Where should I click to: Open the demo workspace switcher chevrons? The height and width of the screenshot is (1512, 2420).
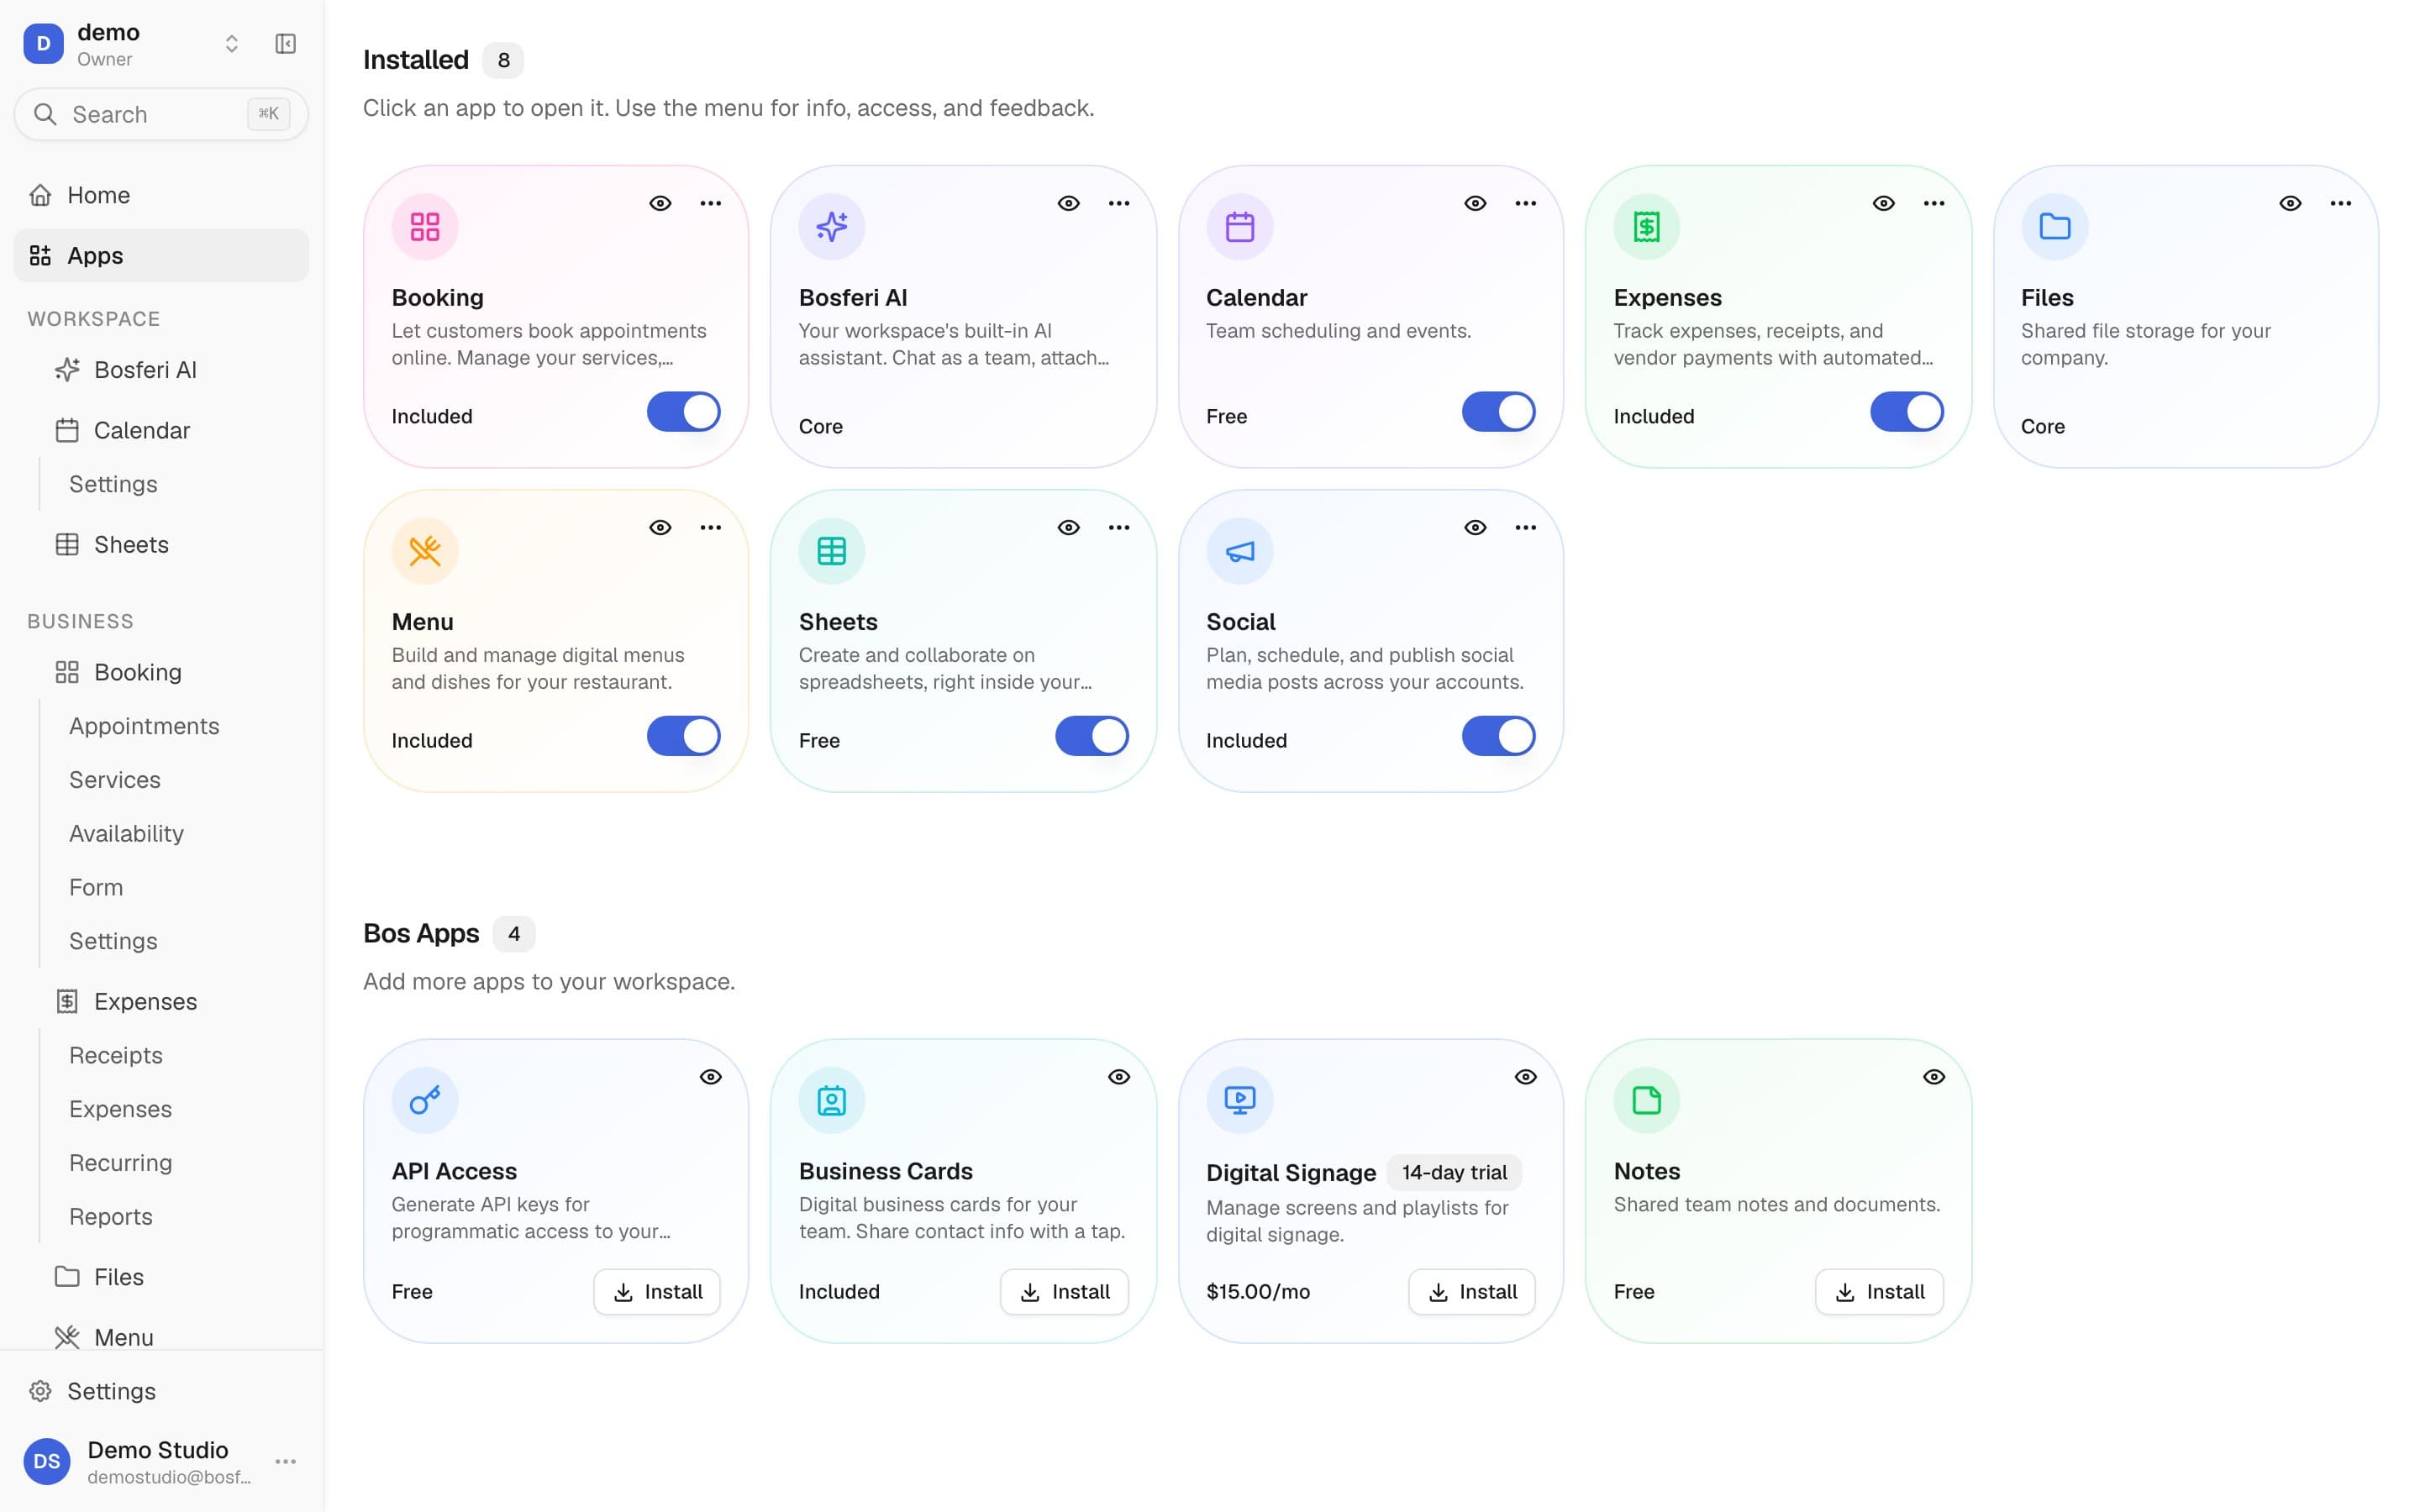[232, 44]
